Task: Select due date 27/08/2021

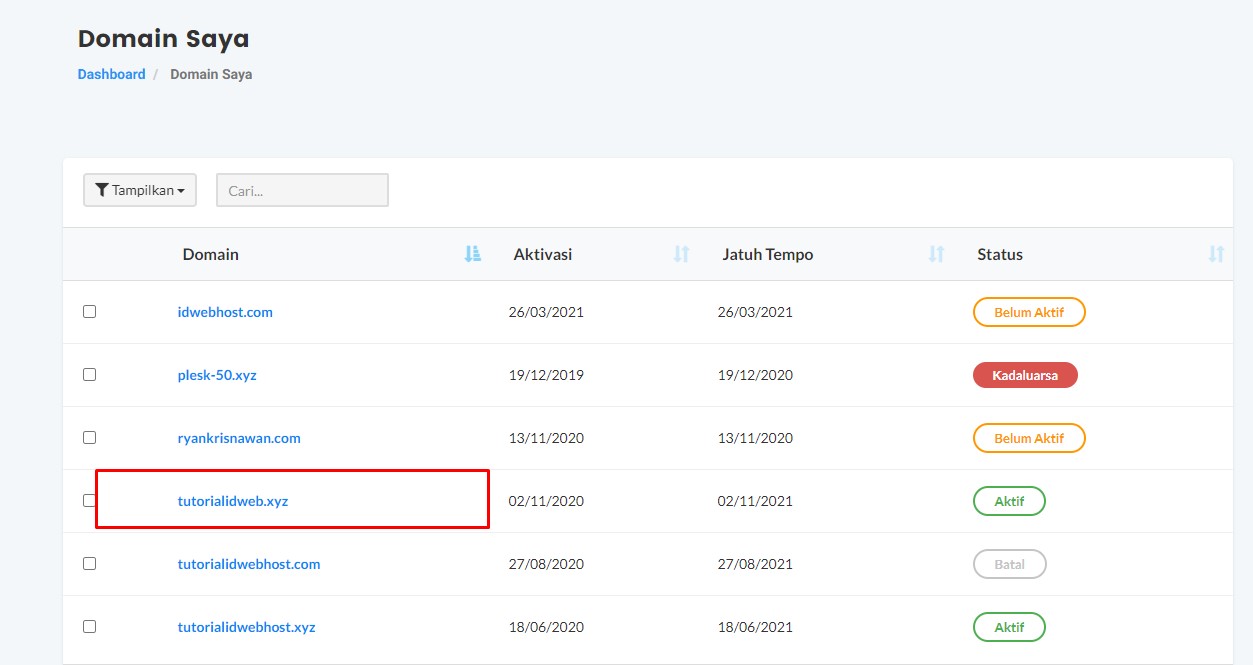Action: pos(755,564)
